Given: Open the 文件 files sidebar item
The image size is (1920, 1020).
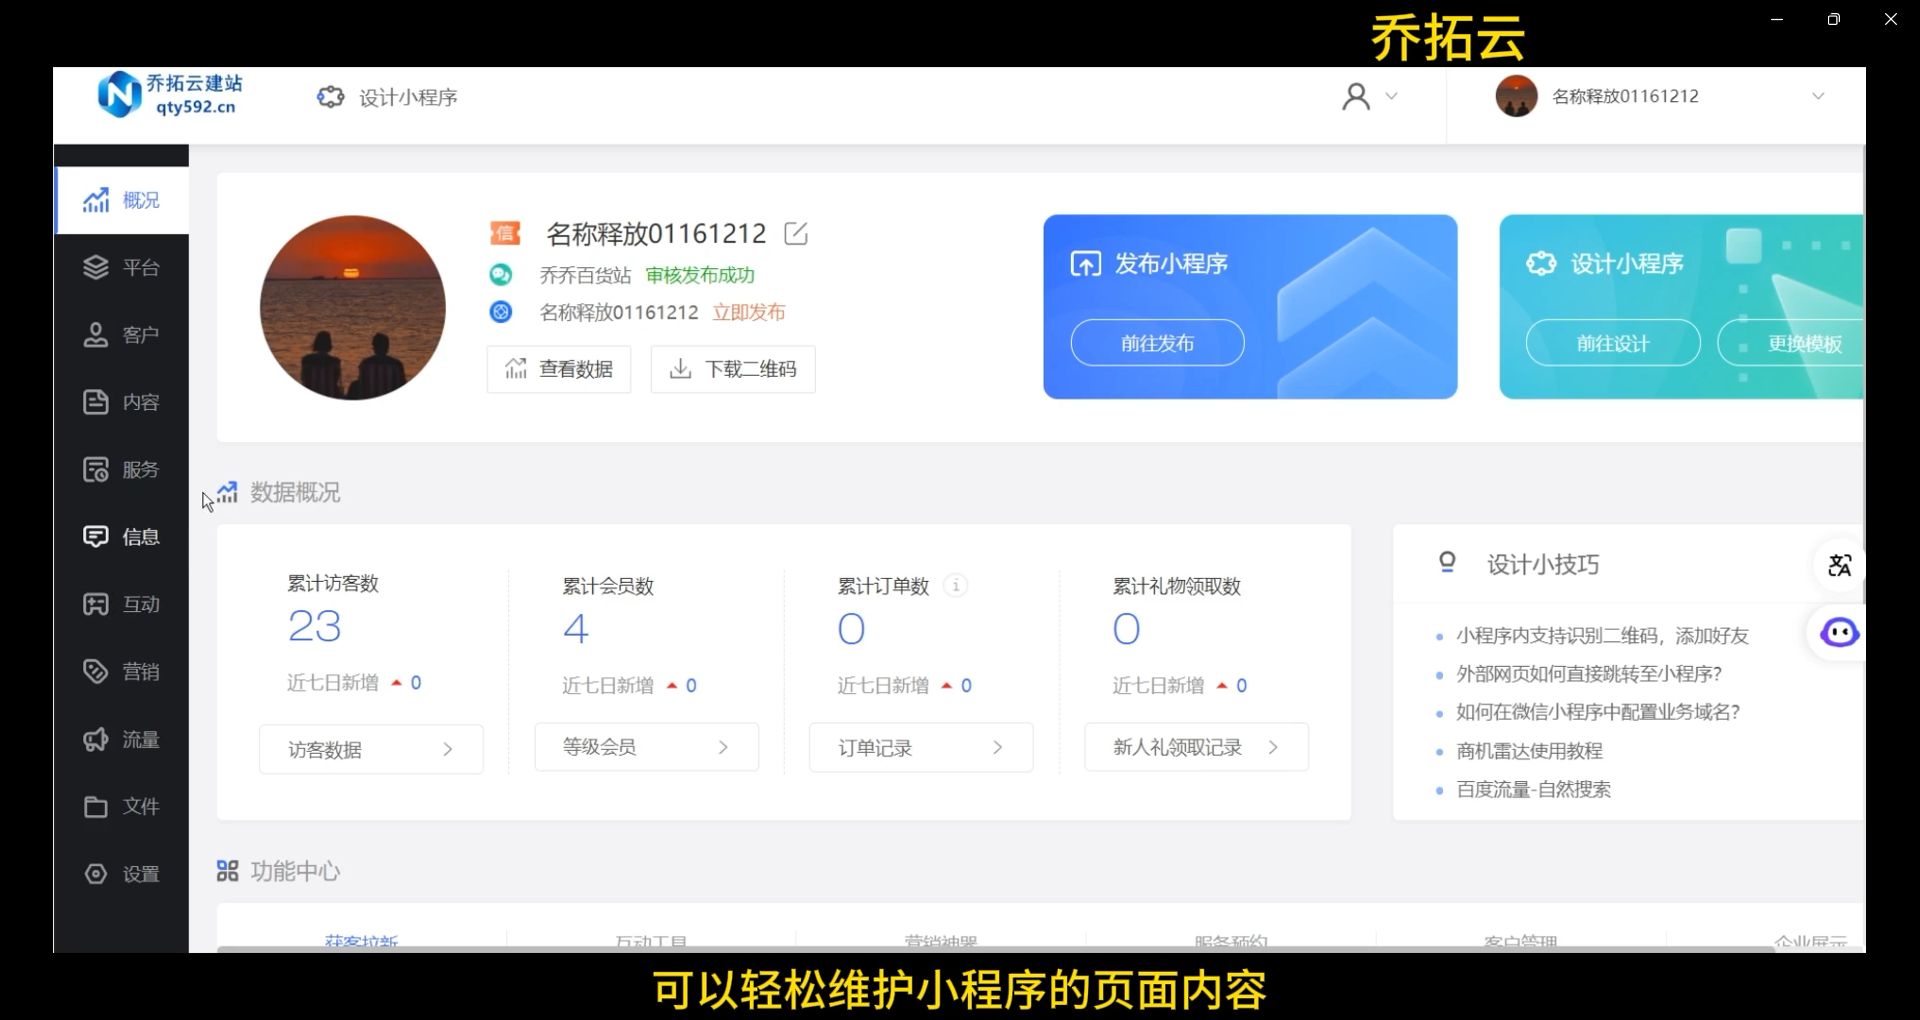Looking at the screenshot, I should tap(121, 806).
